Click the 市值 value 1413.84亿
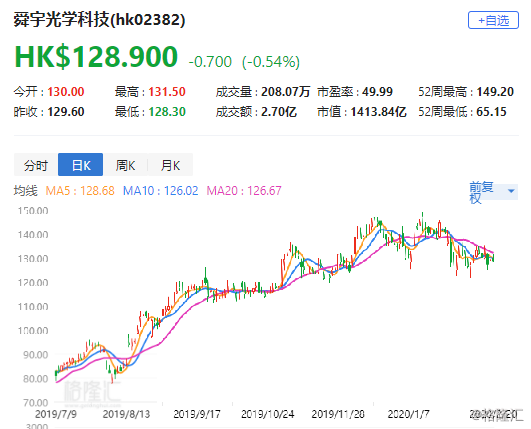531x429 pixels. 378,112
